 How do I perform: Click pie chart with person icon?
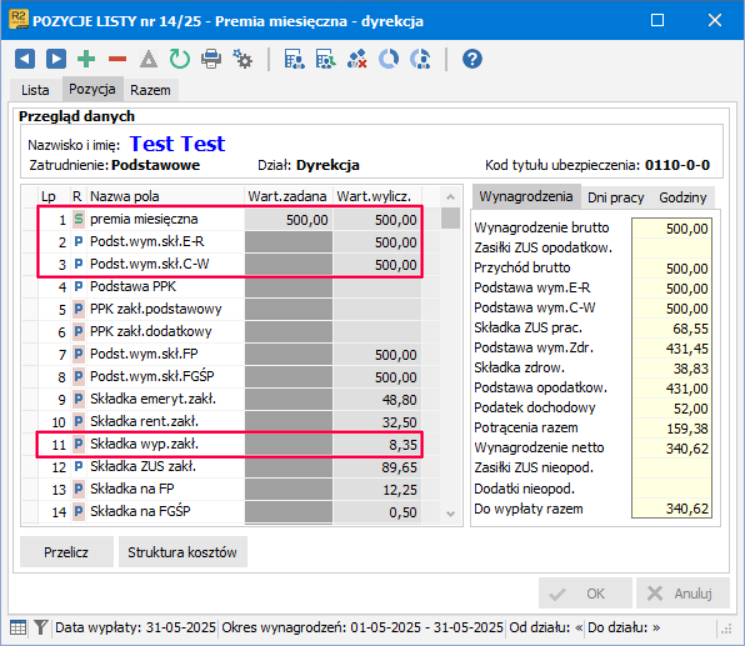click(420, 59)
